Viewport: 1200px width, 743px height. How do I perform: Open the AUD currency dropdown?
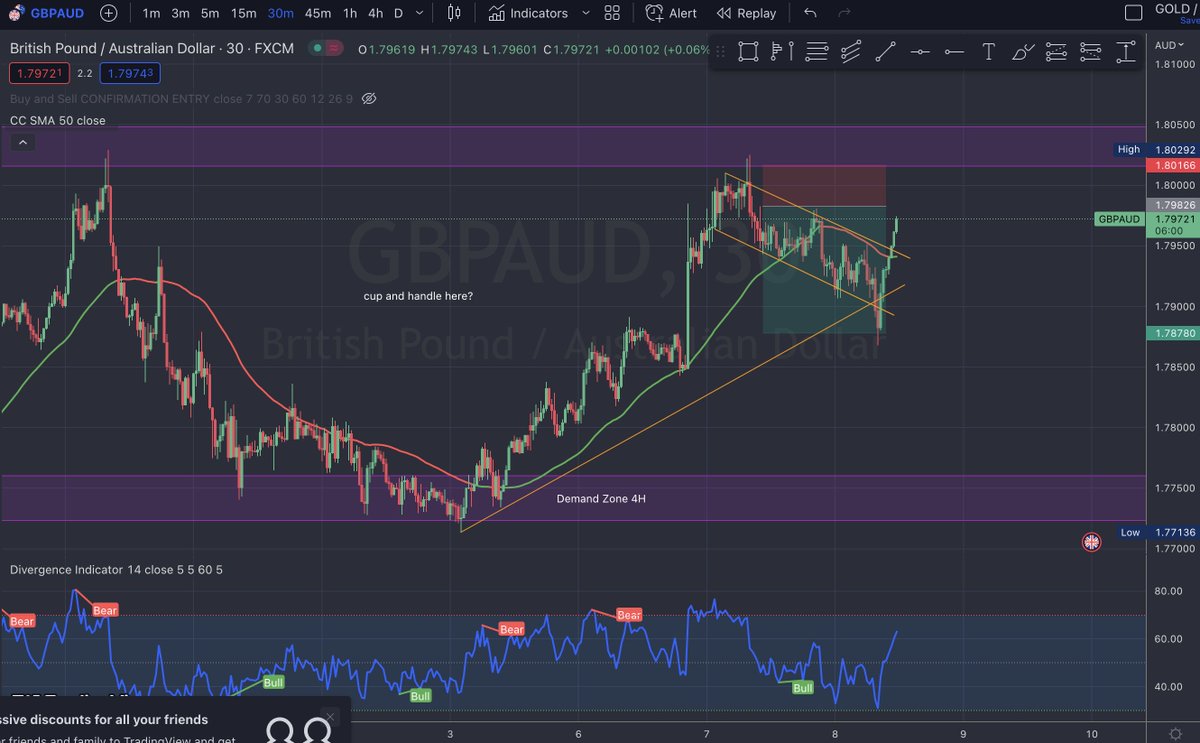(1167, 45)
